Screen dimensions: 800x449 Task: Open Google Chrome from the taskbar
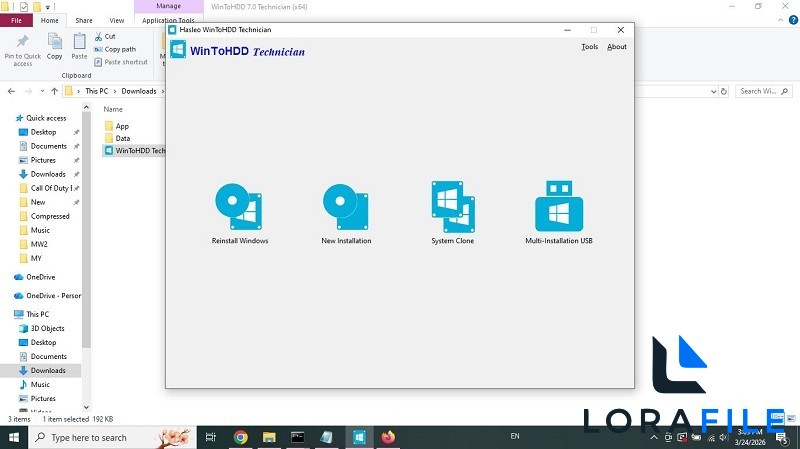point(240,437)
